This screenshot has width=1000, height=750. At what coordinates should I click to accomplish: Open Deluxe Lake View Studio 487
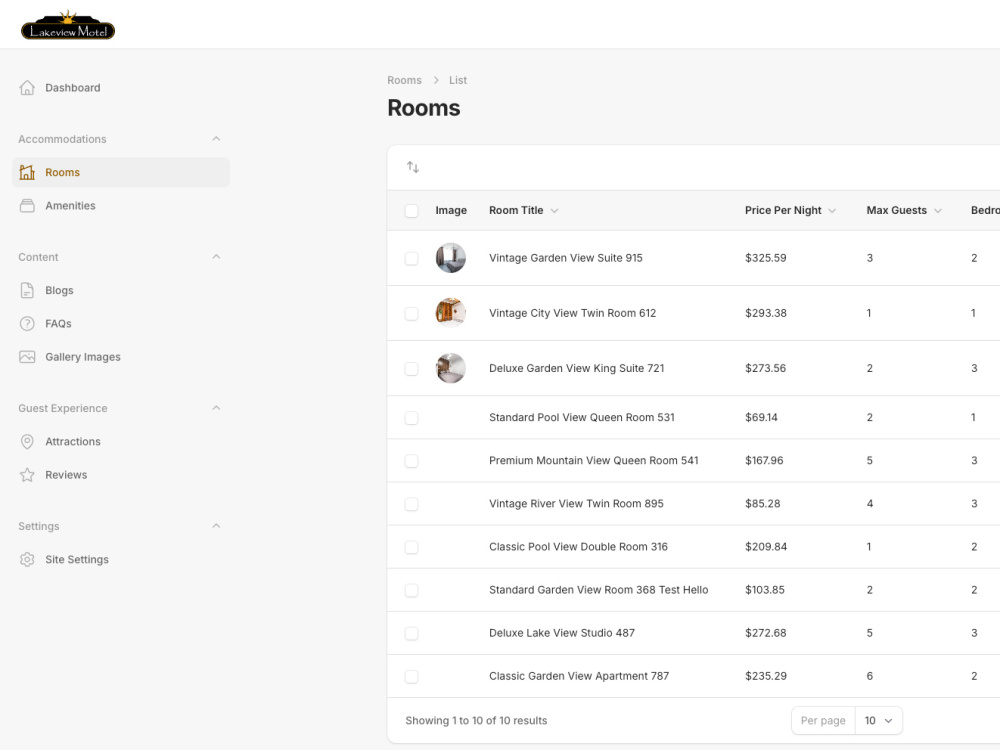[562, 633]
